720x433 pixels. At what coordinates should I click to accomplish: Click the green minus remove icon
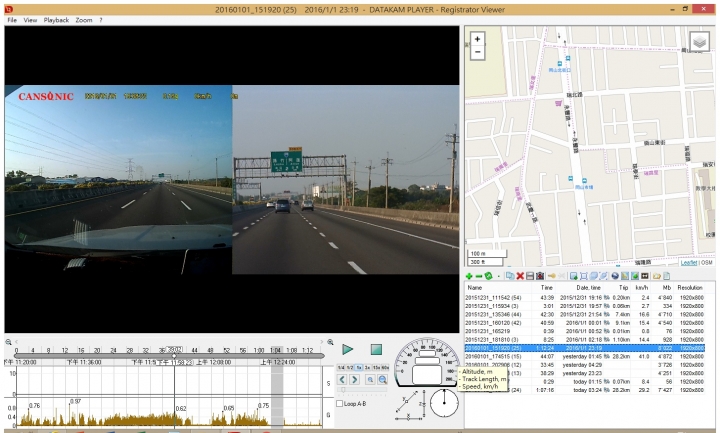pos(479,276)
